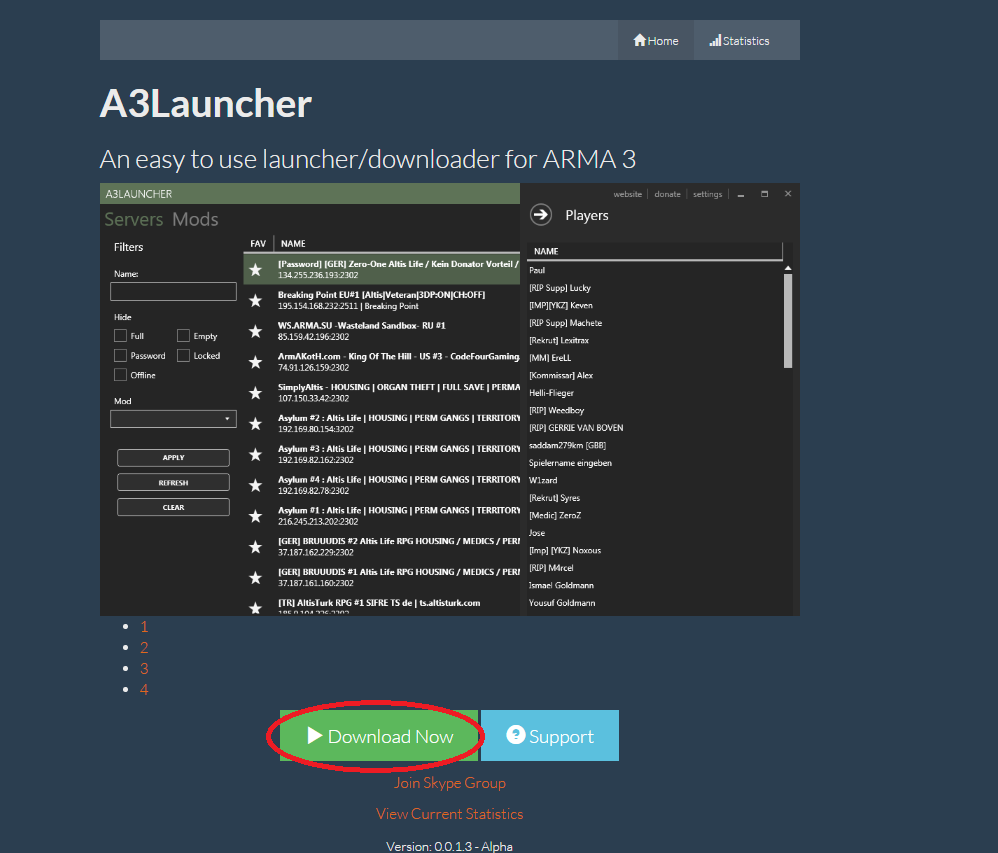Click the FAV column header
The width and height of the screenshot is (998, 853).
click(258, 244)
